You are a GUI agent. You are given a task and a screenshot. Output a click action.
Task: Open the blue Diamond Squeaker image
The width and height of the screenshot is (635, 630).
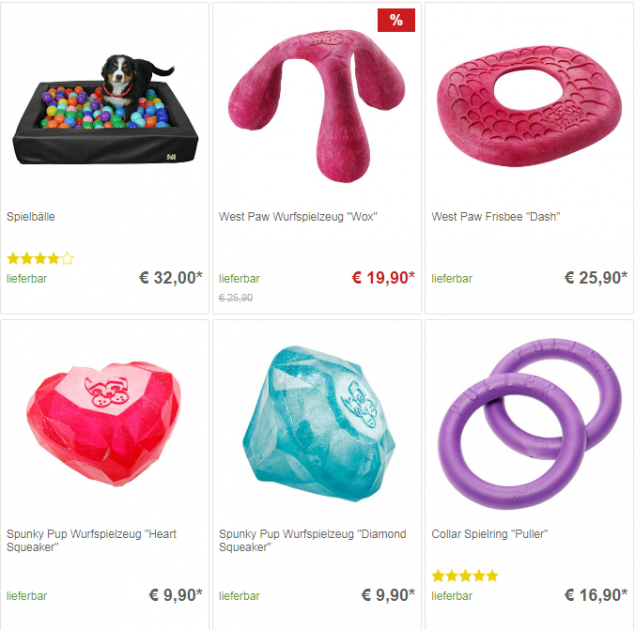point(319,424)
